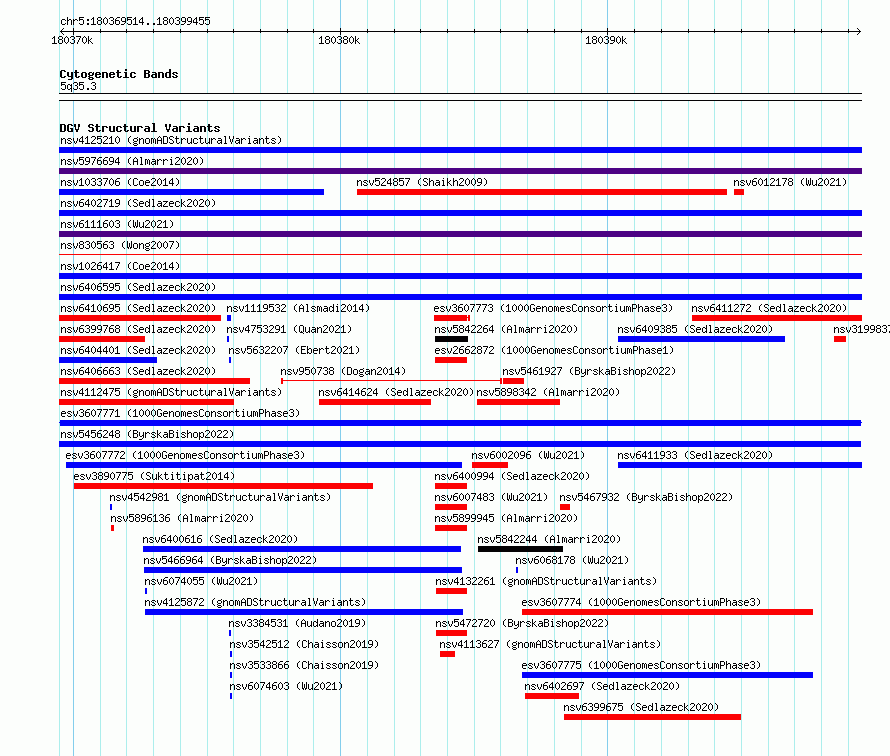Select nsv4542981 gnomAD variant label
The image size is (890, 756).
click(220, 497)
